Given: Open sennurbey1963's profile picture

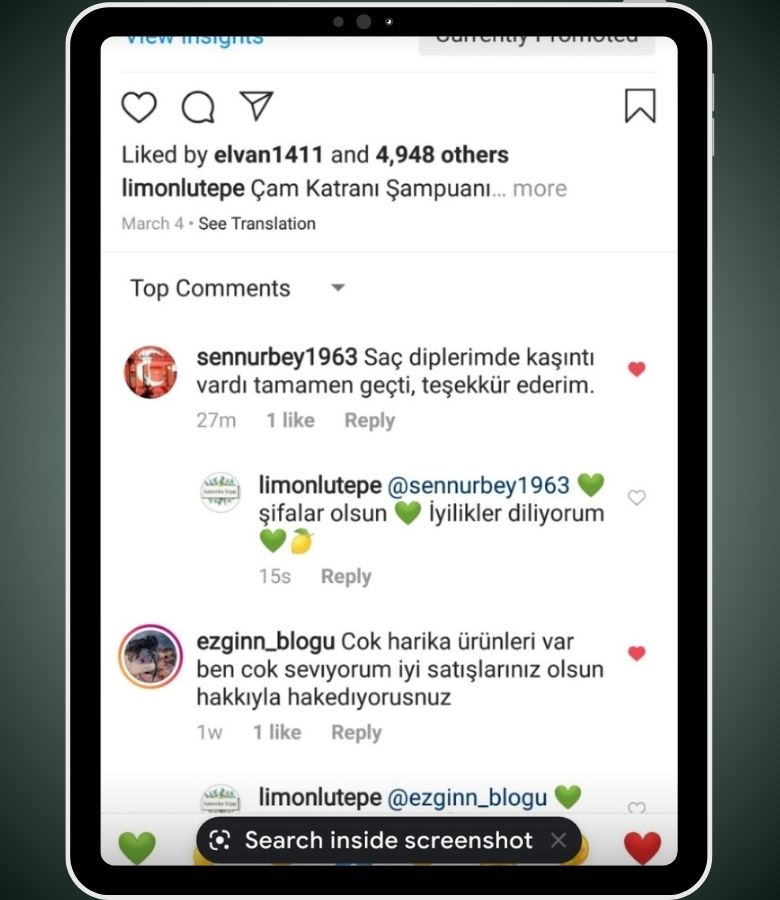Looking at the screenshot, I should pos(150,372).
